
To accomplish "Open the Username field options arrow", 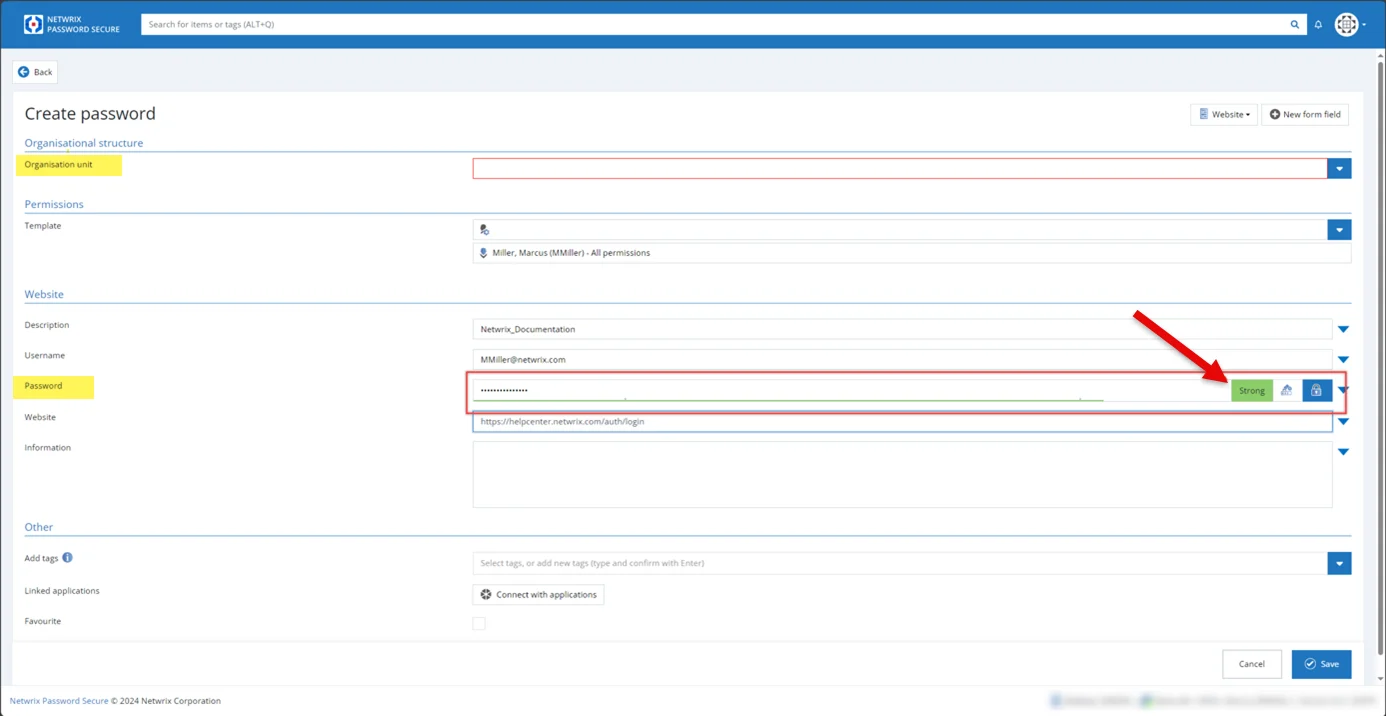I will tap(1343, 359).
